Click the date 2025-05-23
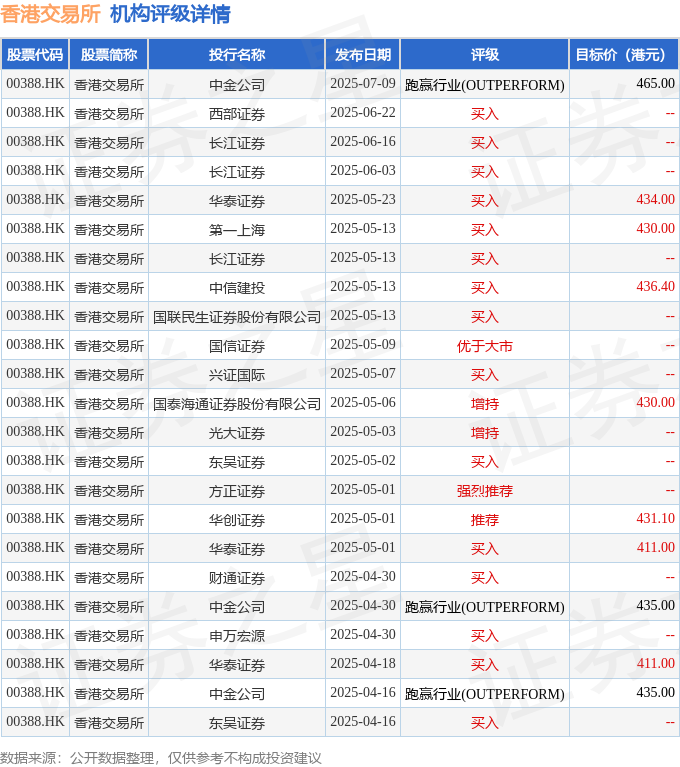 point(363,200)
